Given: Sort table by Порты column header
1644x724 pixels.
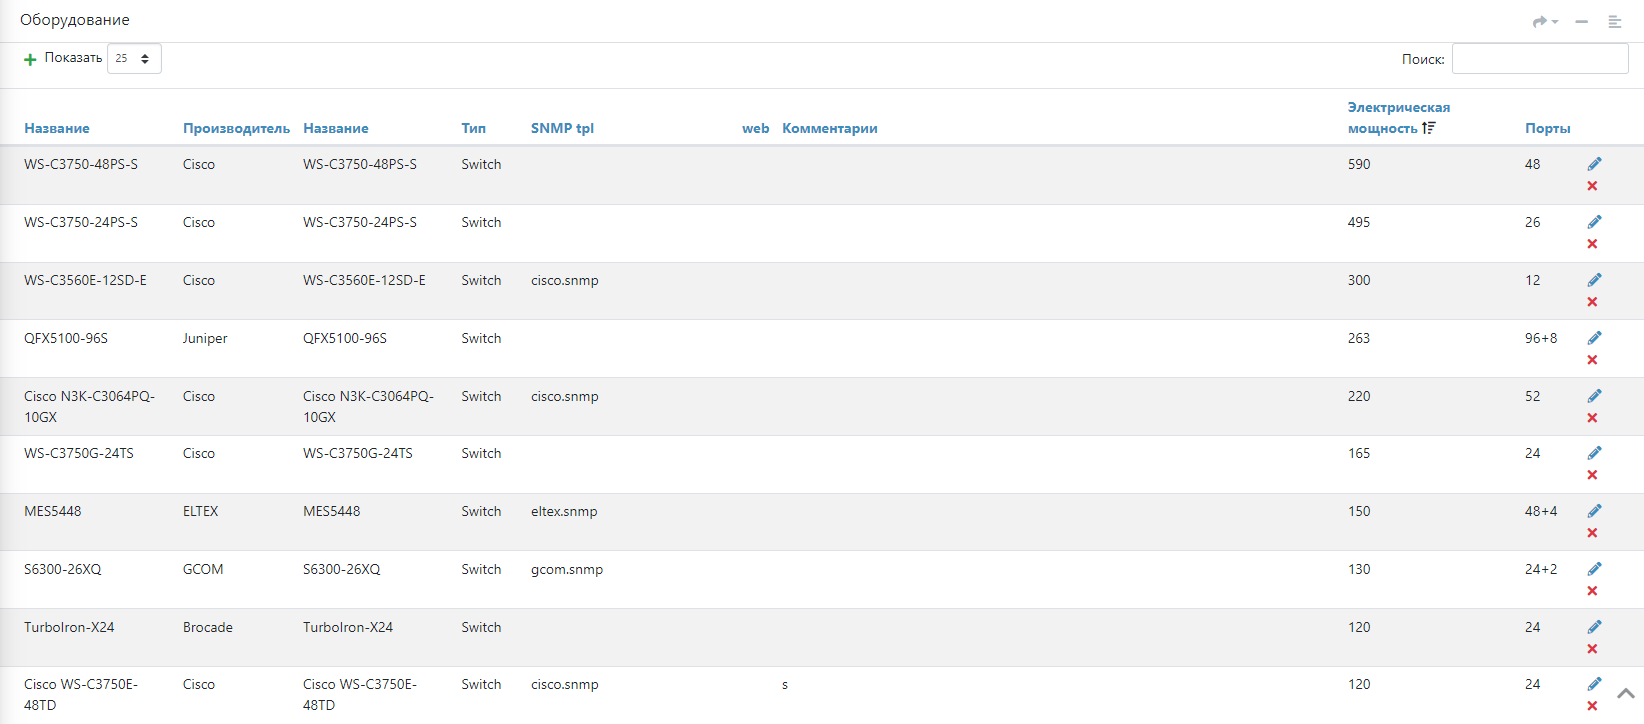Looking at the screenshot, I should [1547, 128].
